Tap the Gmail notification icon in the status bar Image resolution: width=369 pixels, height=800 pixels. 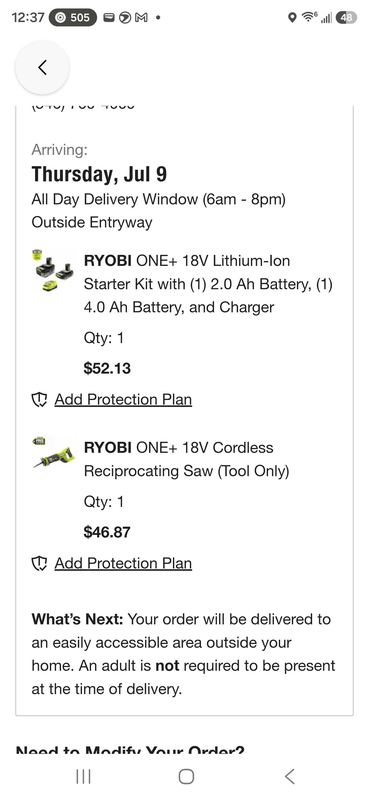(140, 17)
